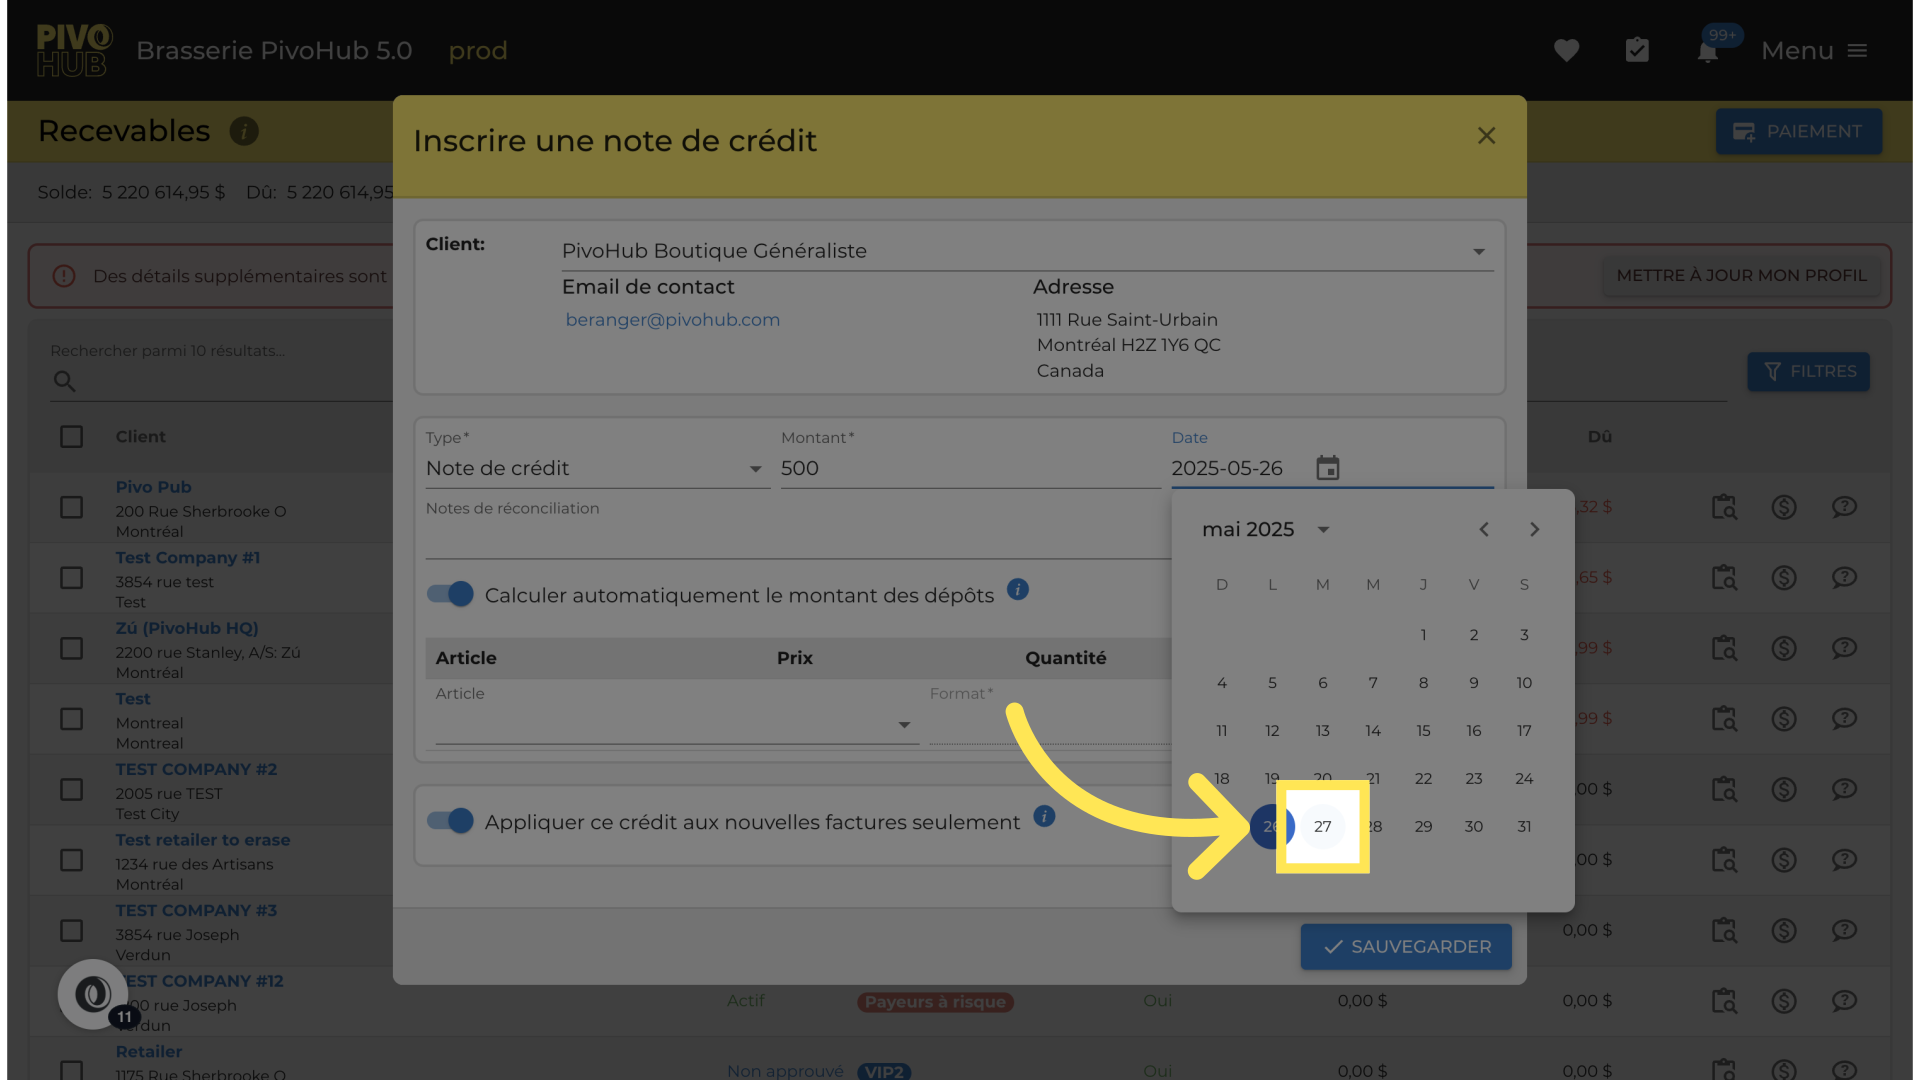Viewport: 1920px width, 1080px height.
Task: Click the calendar icon beside the date field
Action: pyautogui.click(x=1327, y=468)
